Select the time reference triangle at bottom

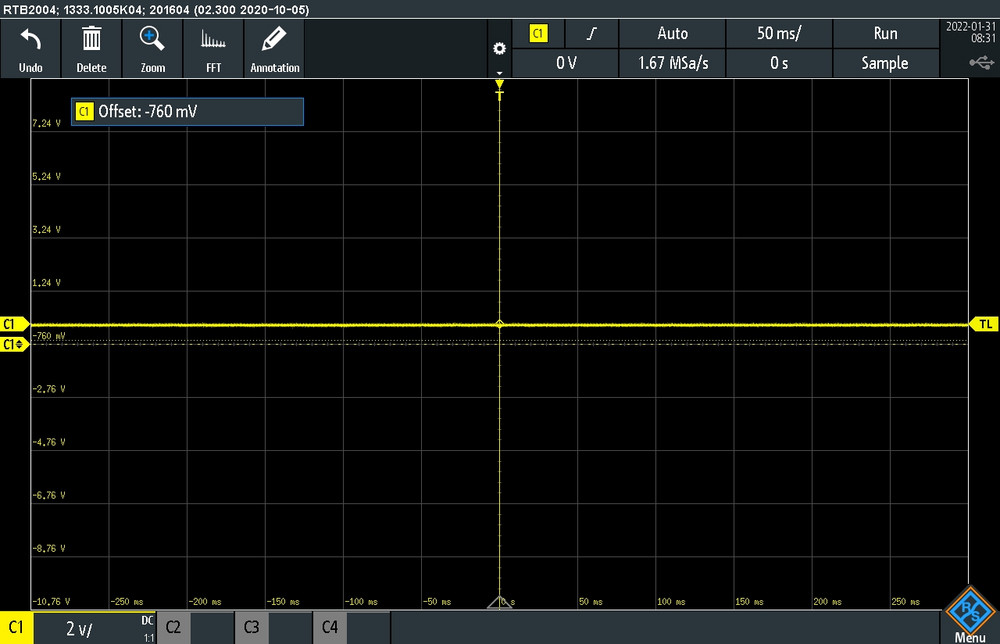click(499, 603)
